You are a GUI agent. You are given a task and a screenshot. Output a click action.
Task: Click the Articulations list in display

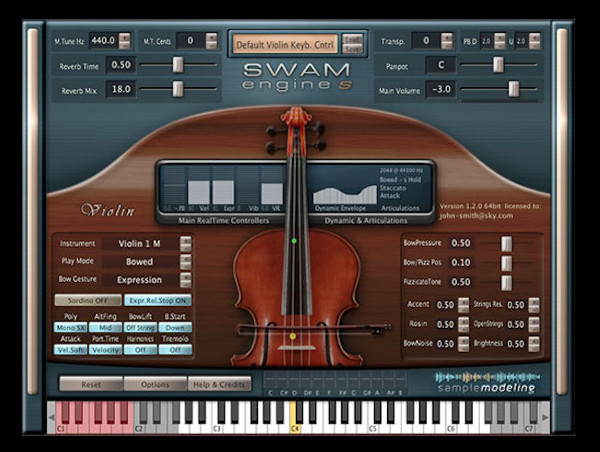point(400,188)
